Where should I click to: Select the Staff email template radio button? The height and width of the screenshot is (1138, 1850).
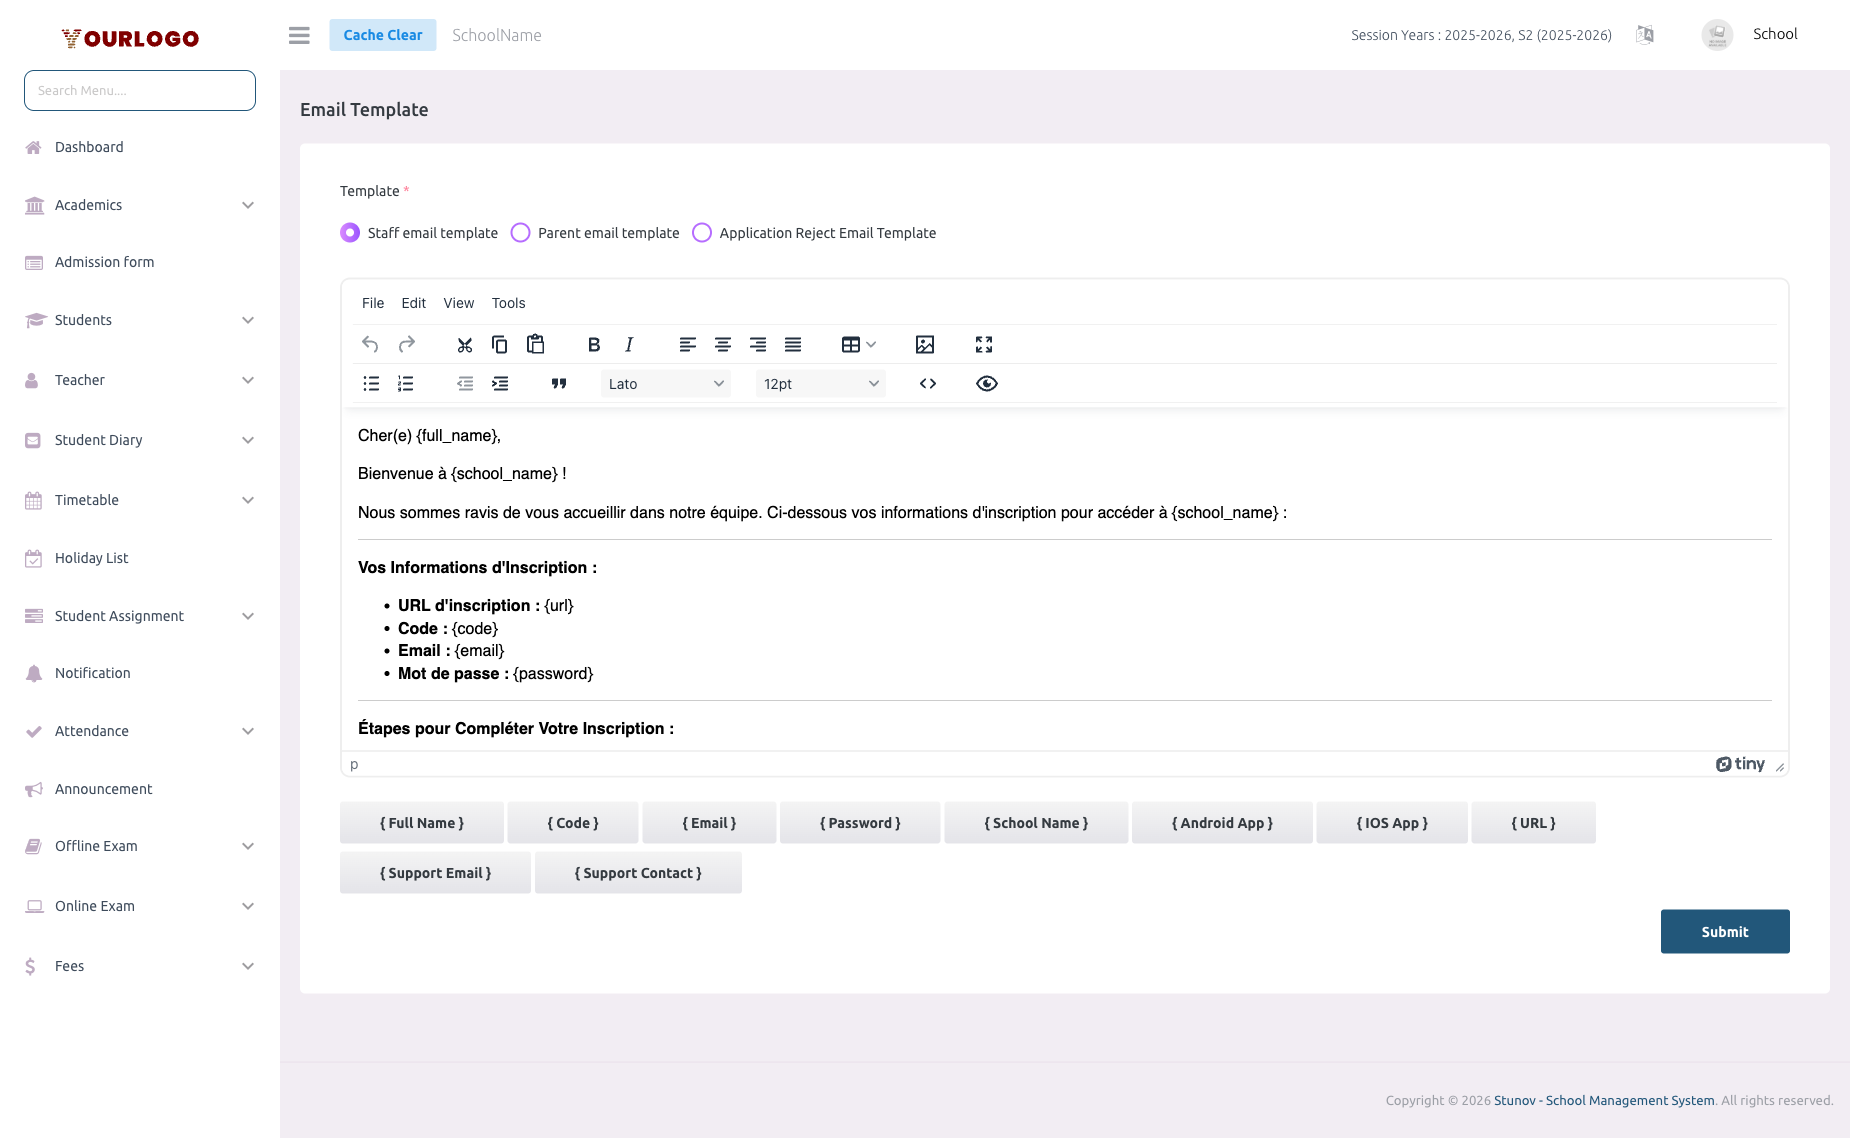coord(349,232)
